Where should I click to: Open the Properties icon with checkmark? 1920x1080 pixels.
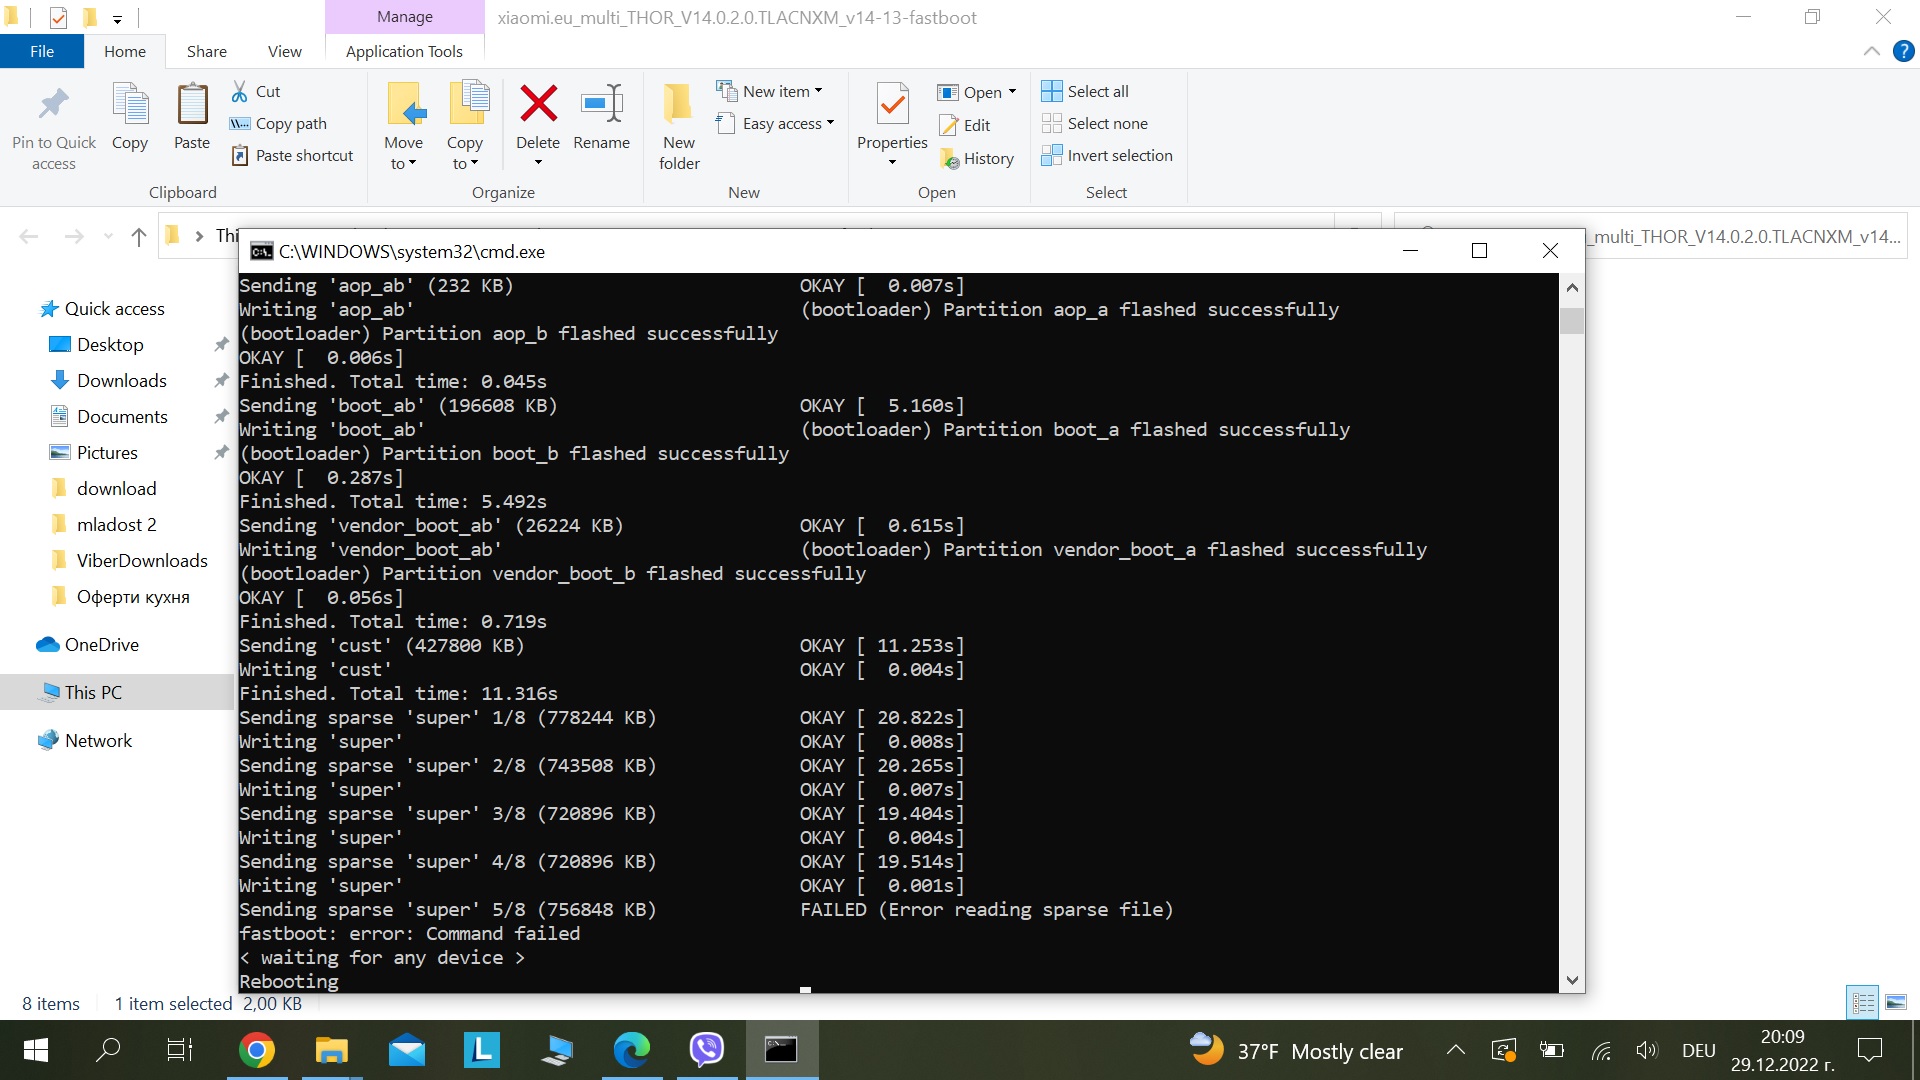(x=892, y=104)
